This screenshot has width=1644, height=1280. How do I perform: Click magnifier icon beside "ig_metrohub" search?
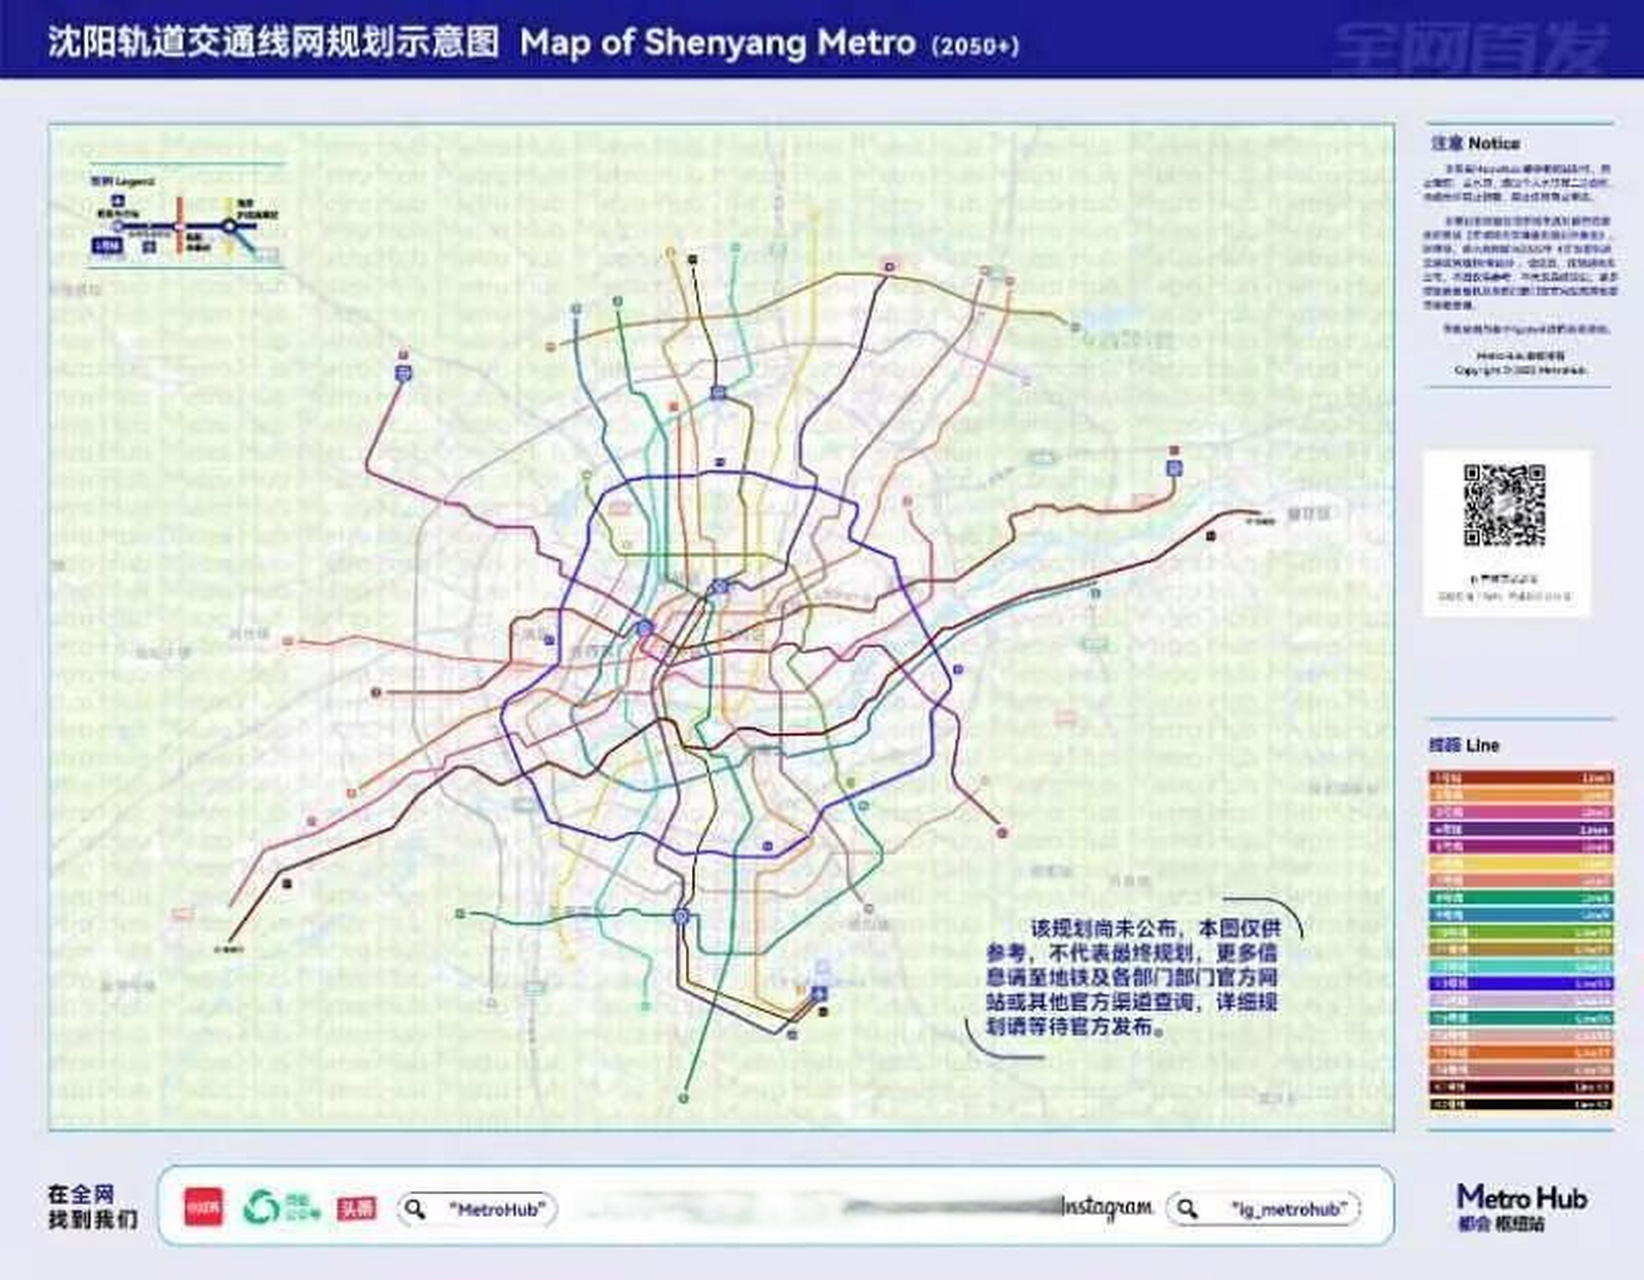[1187, 1209]
